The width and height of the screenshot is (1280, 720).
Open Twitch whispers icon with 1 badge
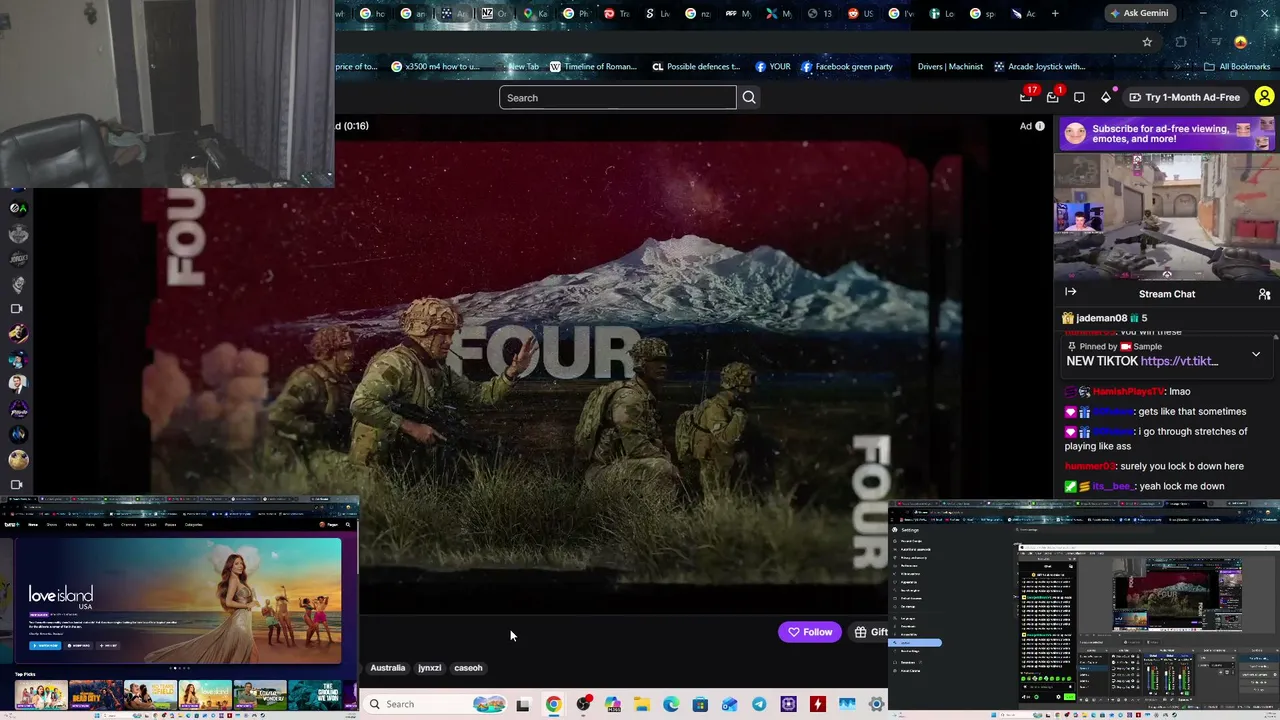point(1053,97)
